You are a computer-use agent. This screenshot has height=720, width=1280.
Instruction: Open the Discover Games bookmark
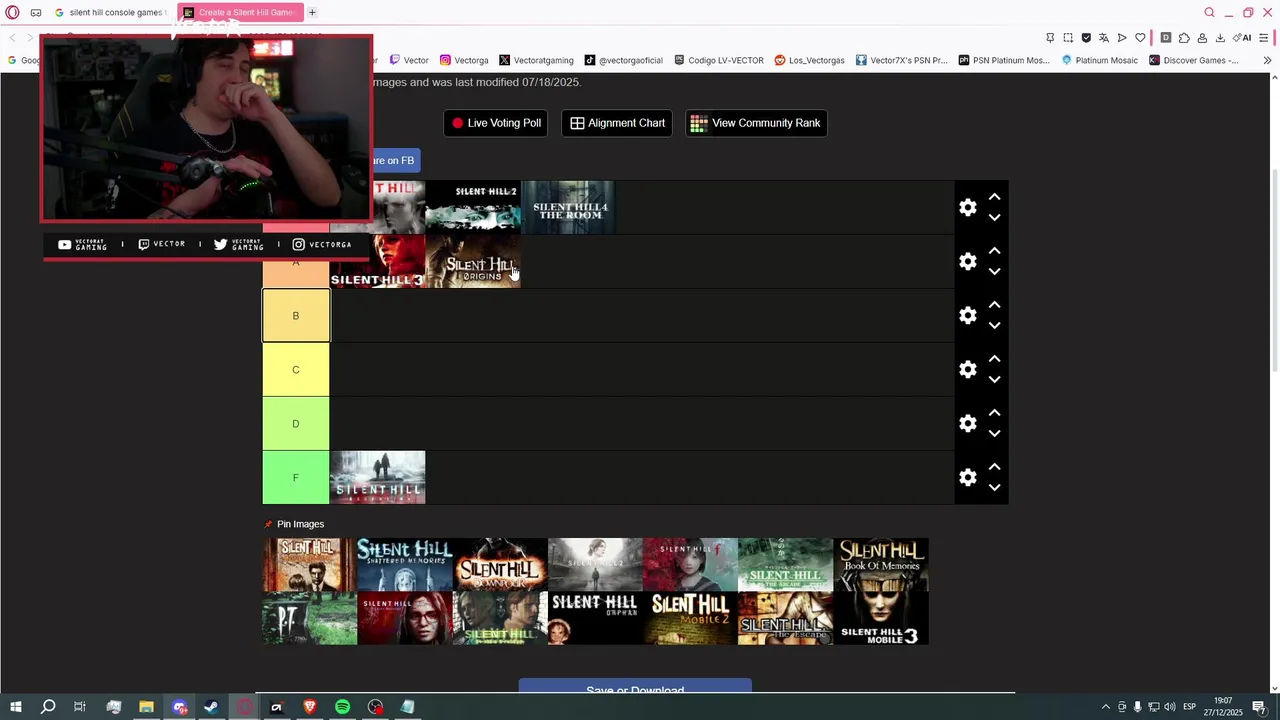point(1194,60)
